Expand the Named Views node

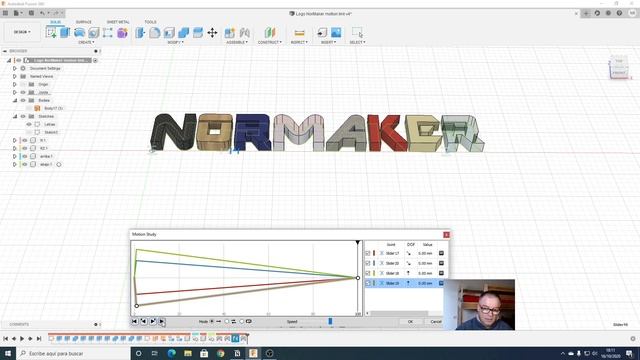pyautogui.click(x=15, y=76)
